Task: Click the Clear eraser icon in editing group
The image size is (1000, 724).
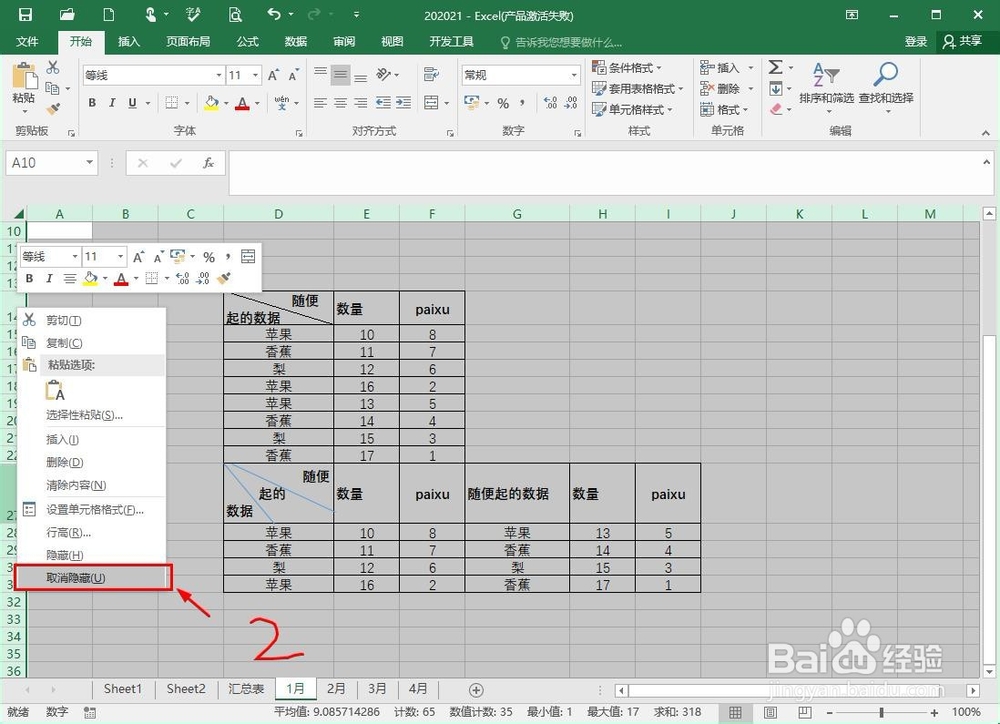Action: click(776, 109)
